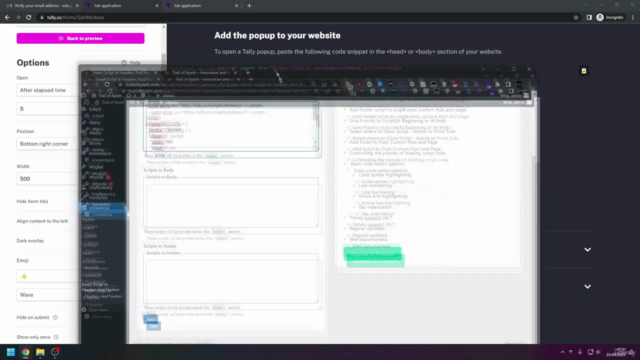Close the Verify your email address tab
640x360 pixels.
pyautogui.click(x=77, y=6)
